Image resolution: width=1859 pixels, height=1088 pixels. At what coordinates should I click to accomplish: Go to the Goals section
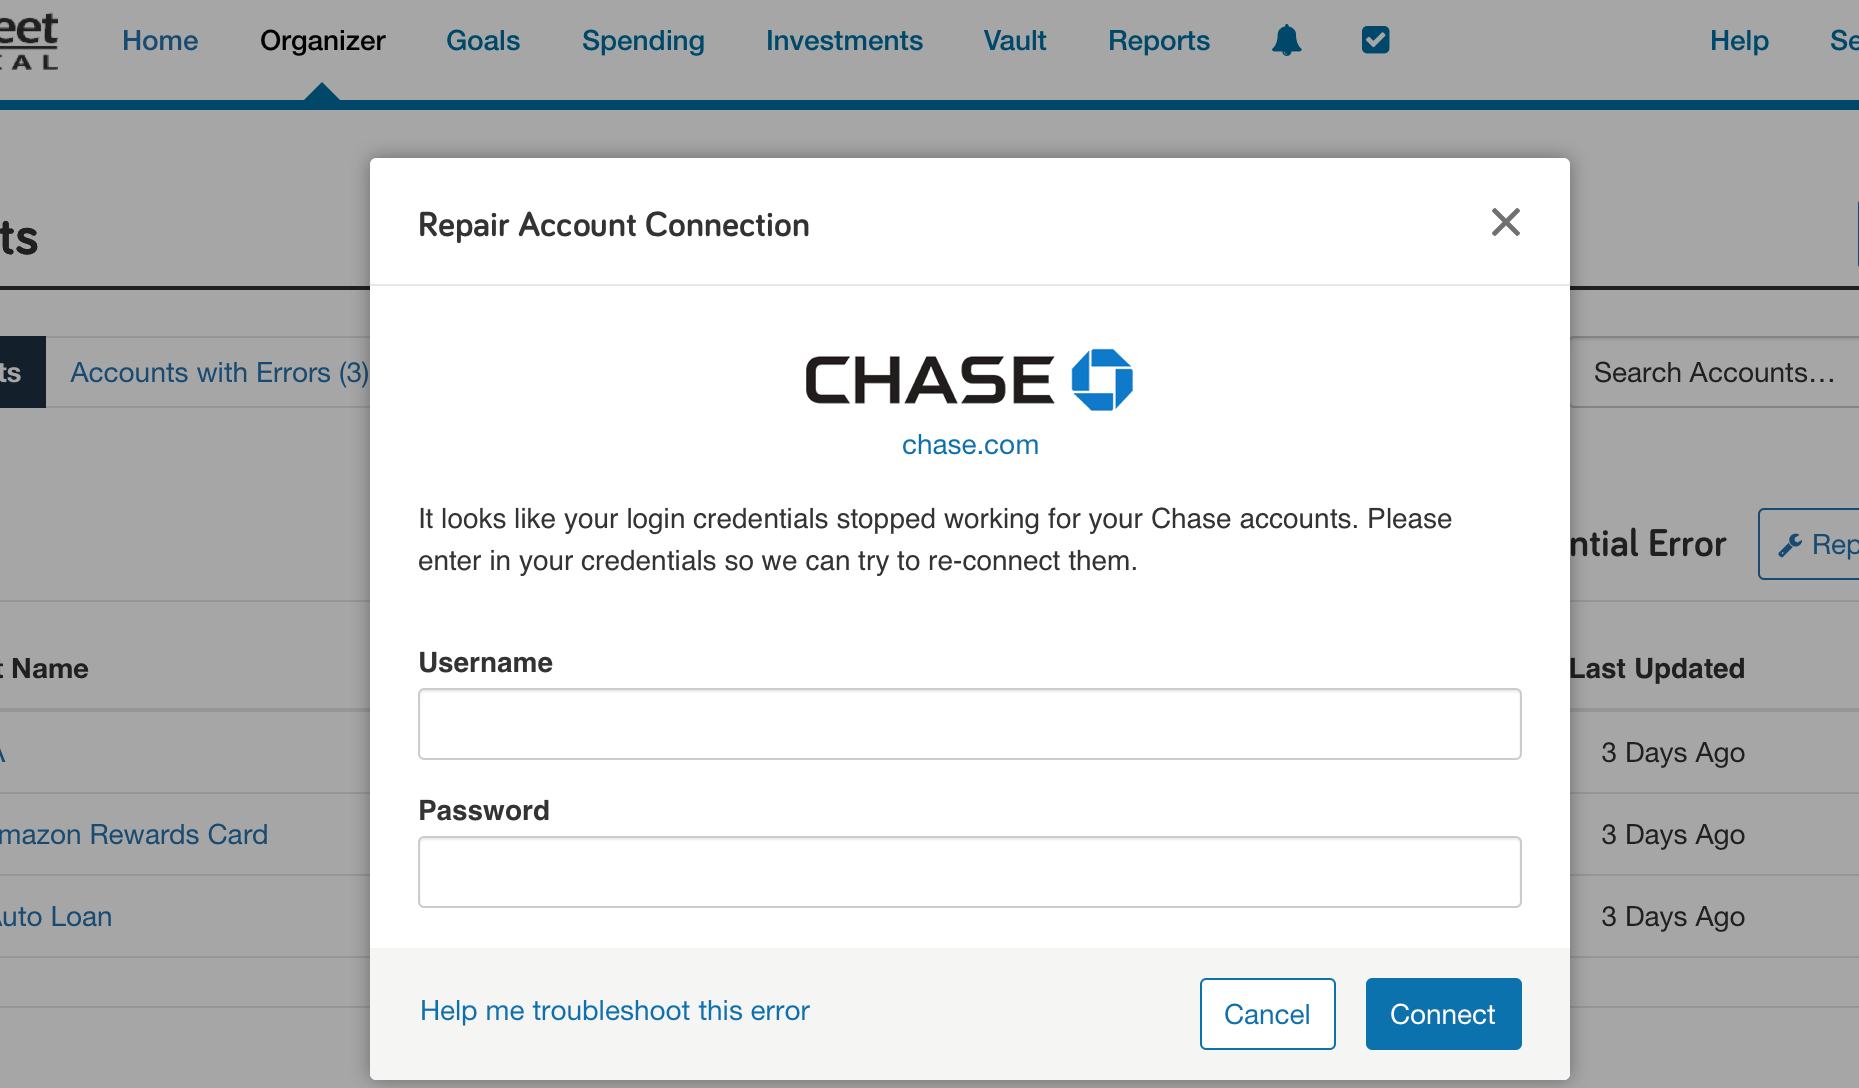point(483,40)
